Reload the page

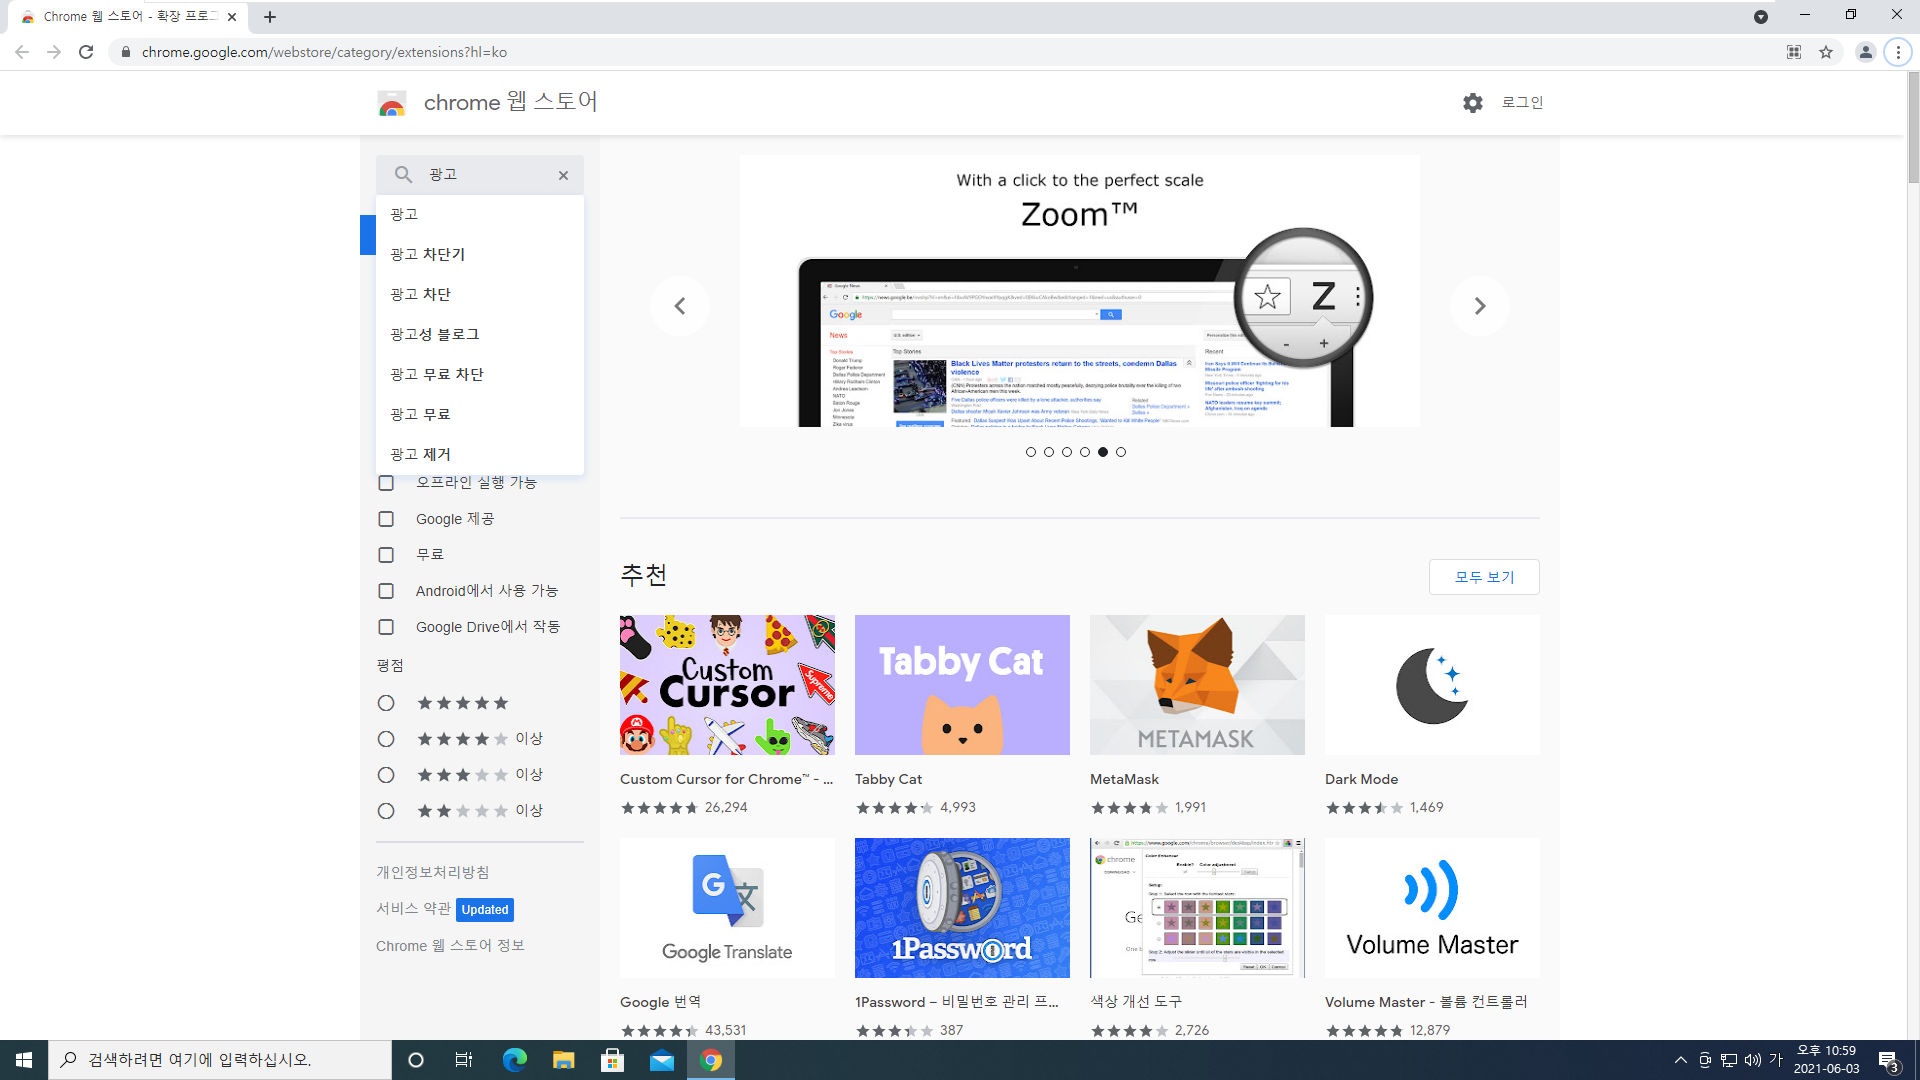[86, 52]
